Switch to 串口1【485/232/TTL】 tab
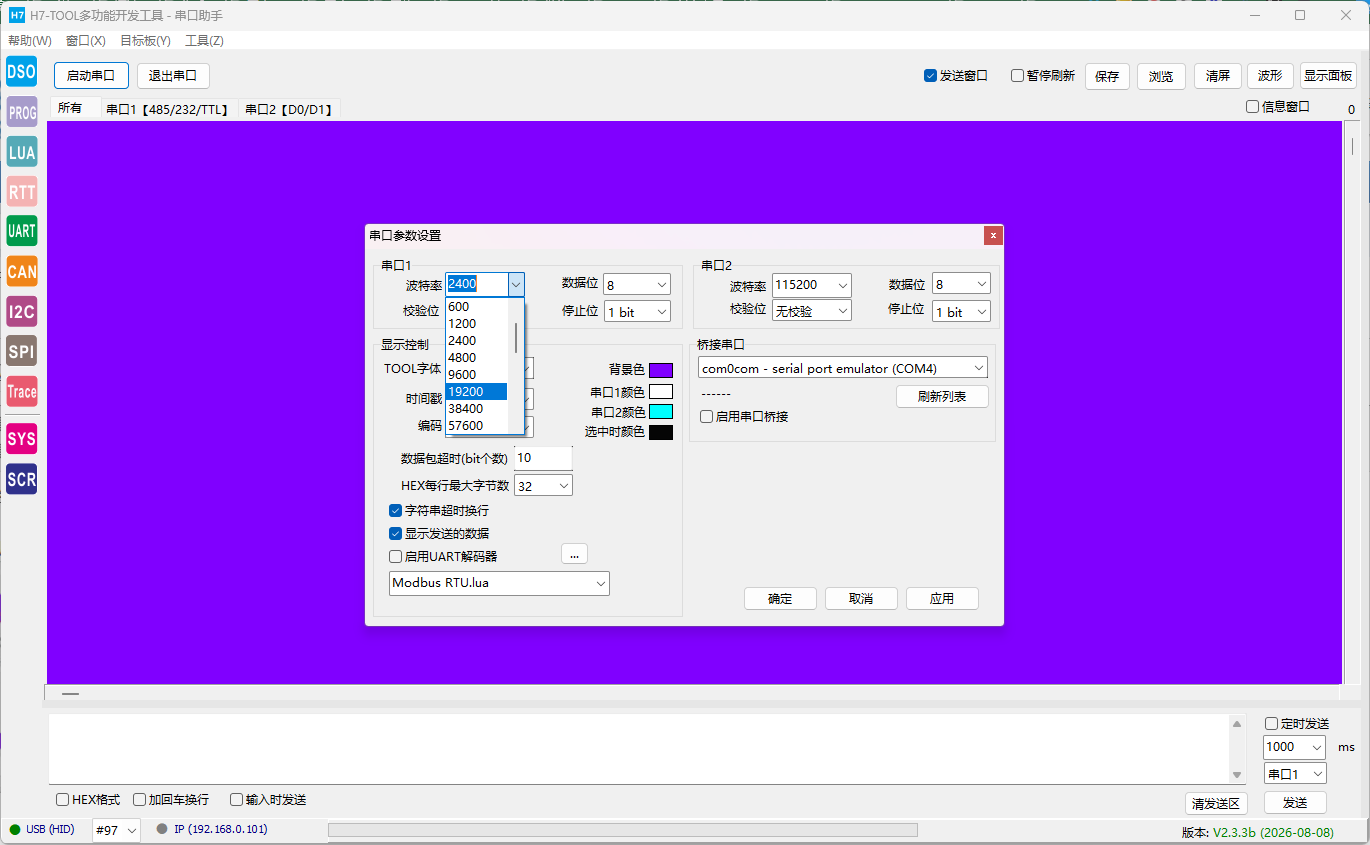This screenshot has width=1370, height=845. [168, 109]
